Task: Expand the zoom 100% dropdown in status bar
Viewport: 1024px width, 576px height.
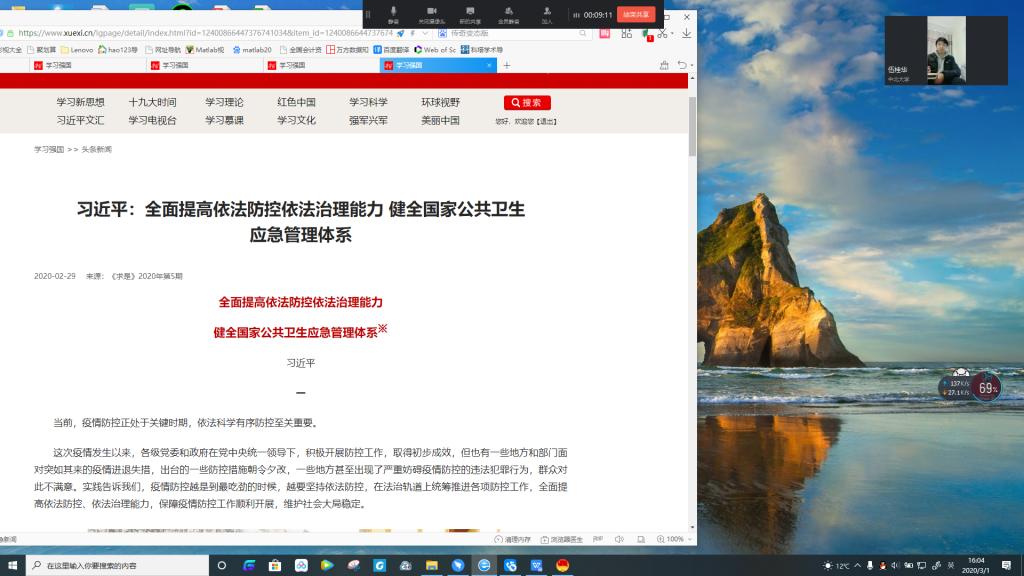Action: click(x=689, y=539)
